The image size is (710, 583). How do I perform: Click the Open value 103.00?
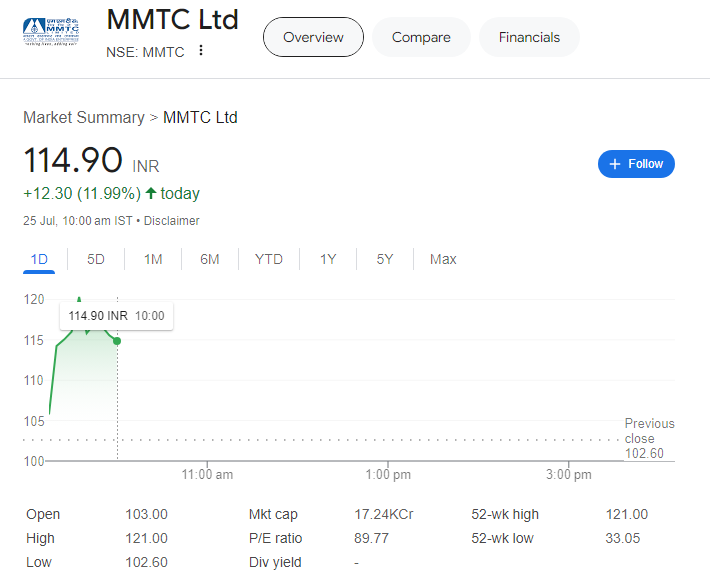click(x=146, y=515)
